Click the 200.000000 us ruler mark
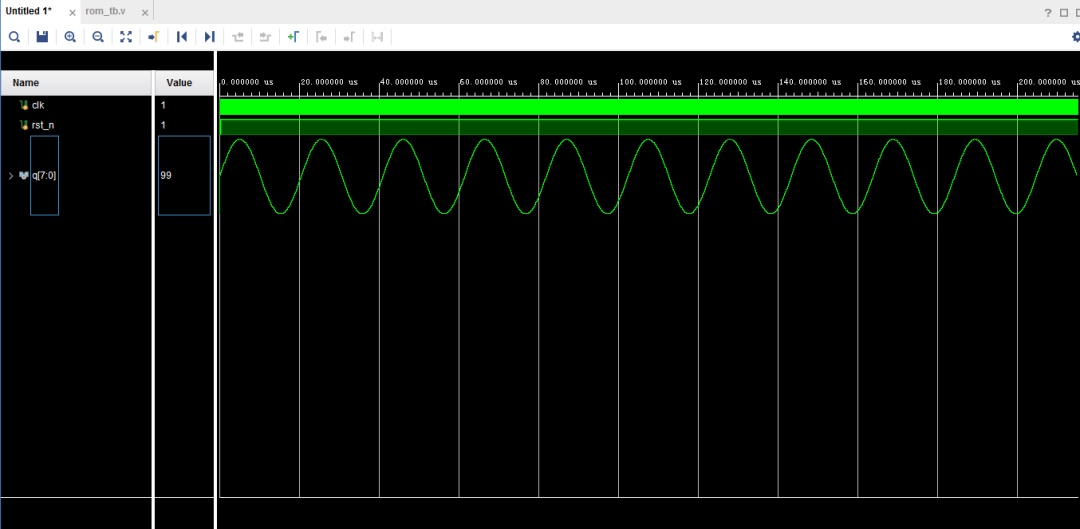Image resolution: width=1080 pixels, height=529 pixels. 1050,82
